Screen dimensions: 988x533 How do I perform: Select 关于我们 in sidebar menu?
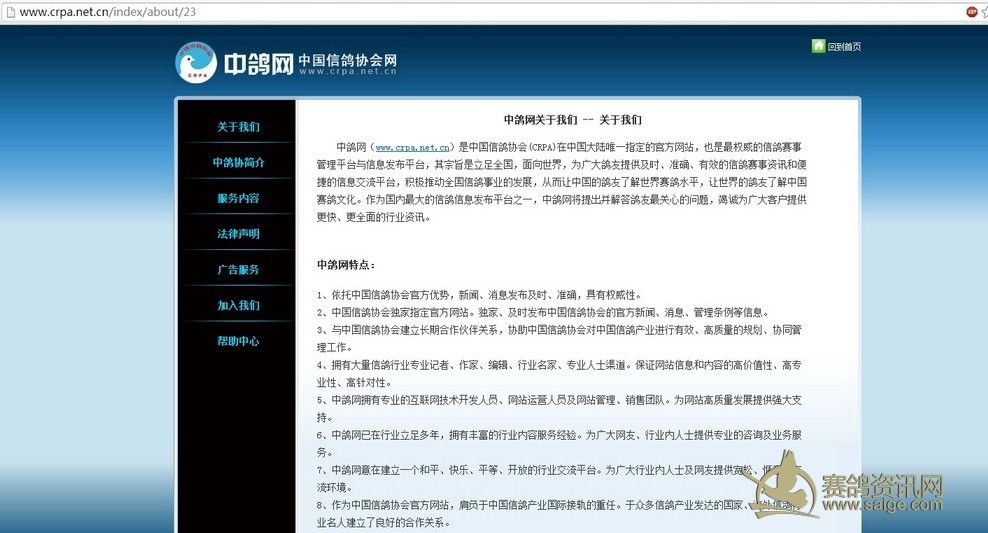[238, 127]
